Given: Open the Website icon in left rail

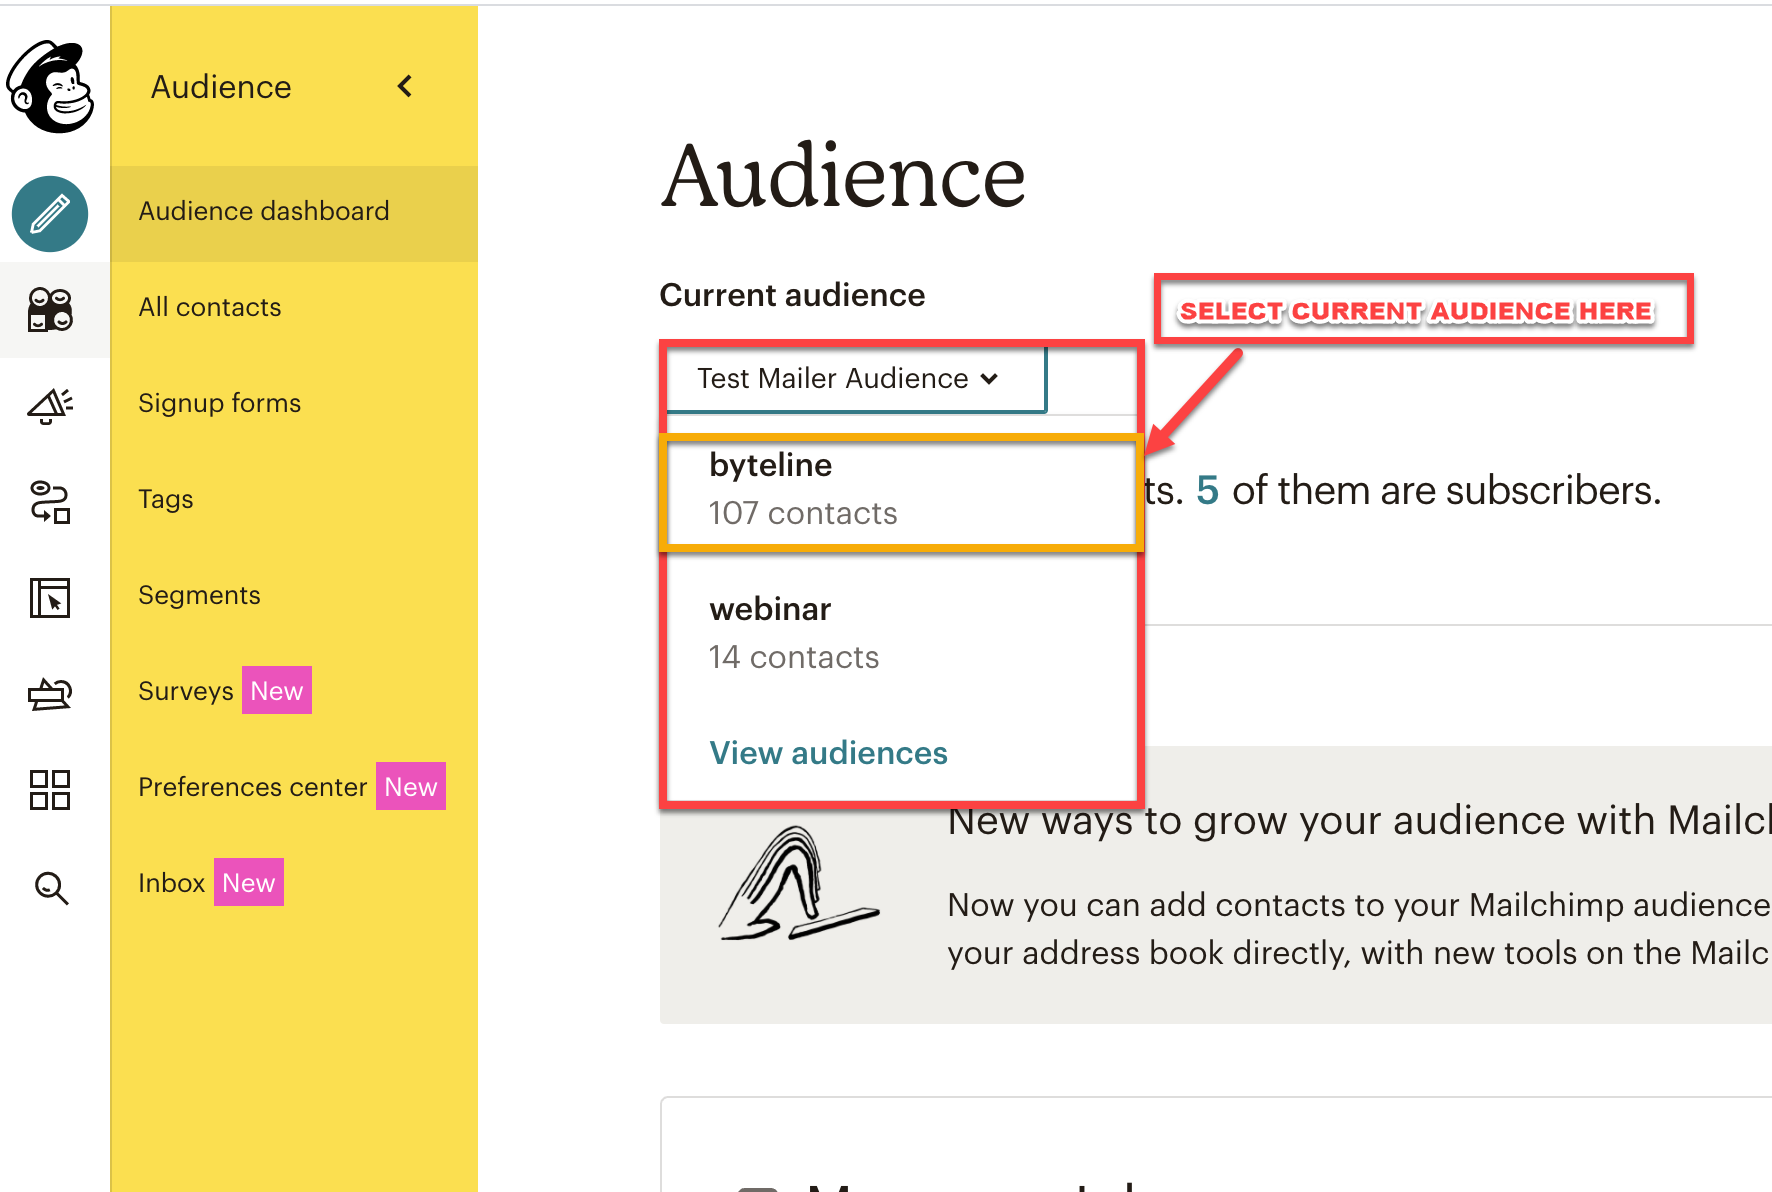Looking at the screenshot, I should click(50, 597).
